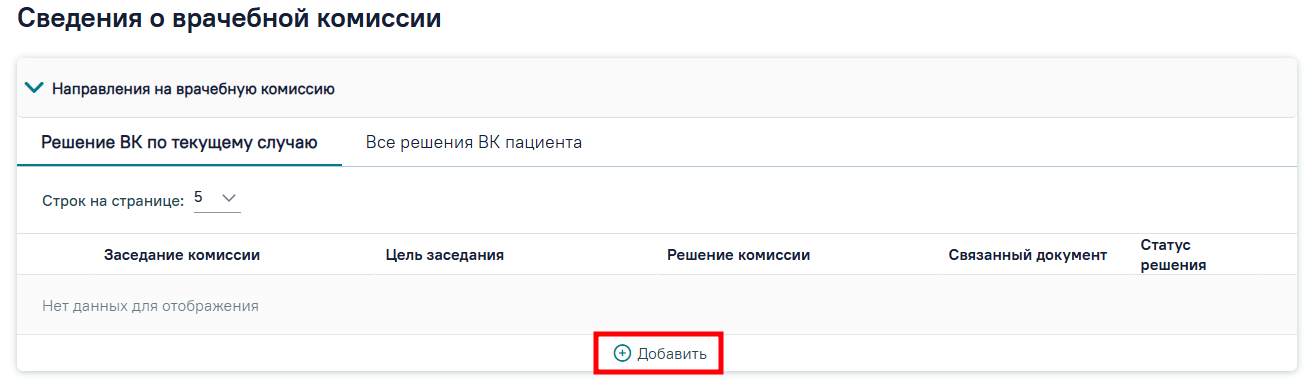
Task: Sort by Связанный документ column header
Action: point(1028,255)
